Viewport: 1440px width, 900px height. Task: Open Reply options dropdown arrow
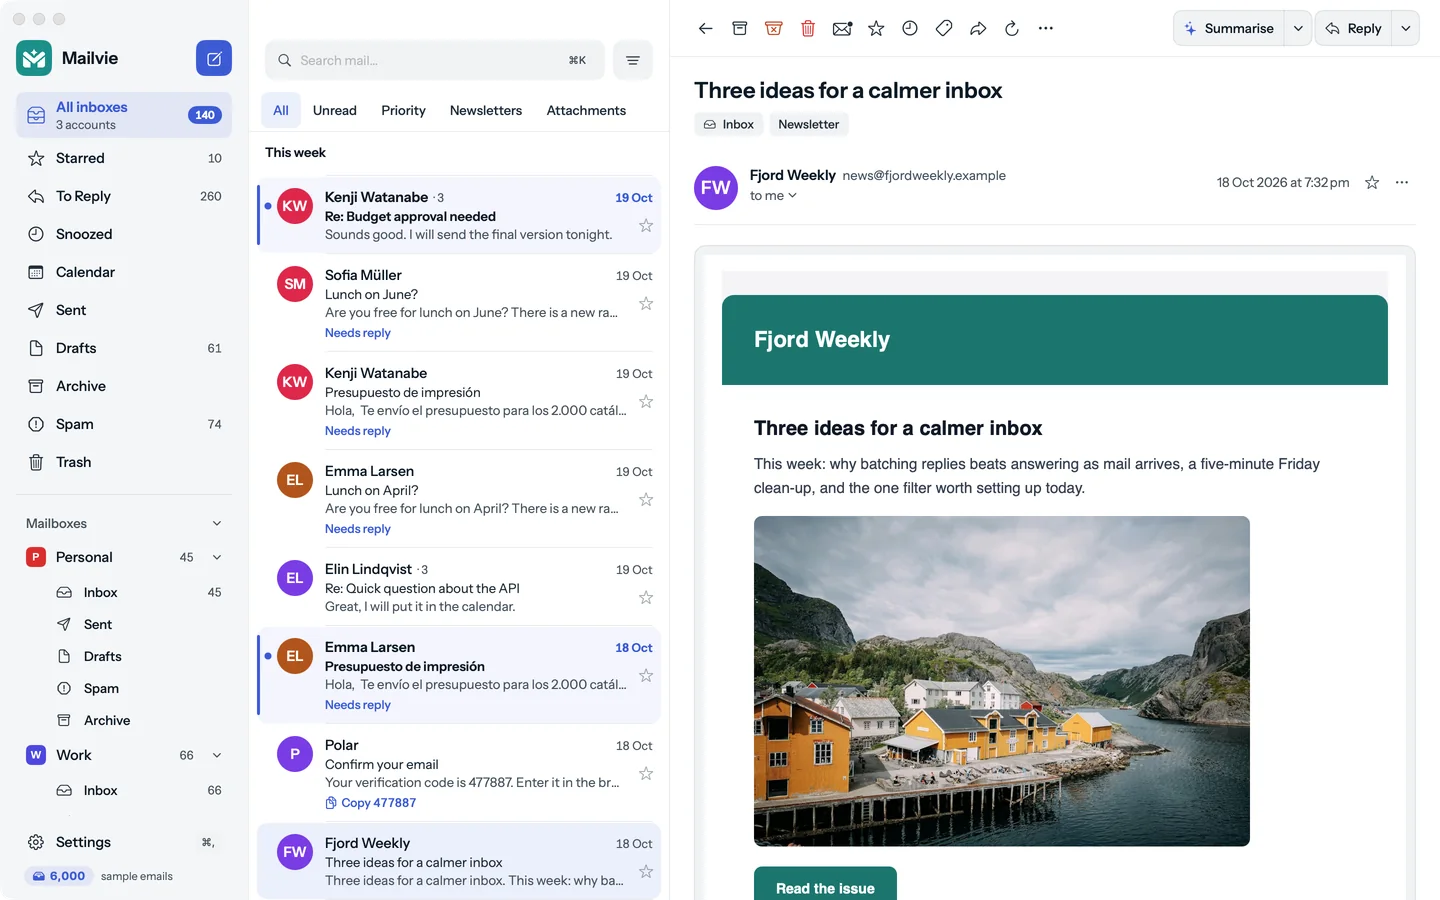click(1406, 28)
